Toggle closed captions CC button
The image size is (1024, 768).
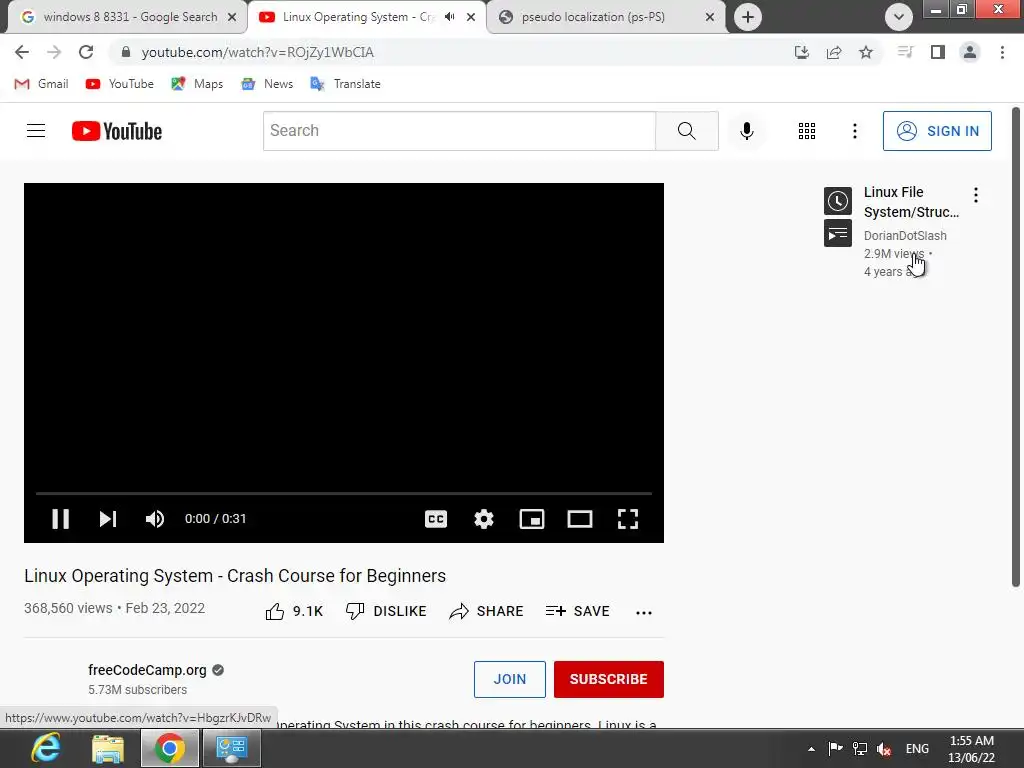pyautogui.click(x=436, y=519)
